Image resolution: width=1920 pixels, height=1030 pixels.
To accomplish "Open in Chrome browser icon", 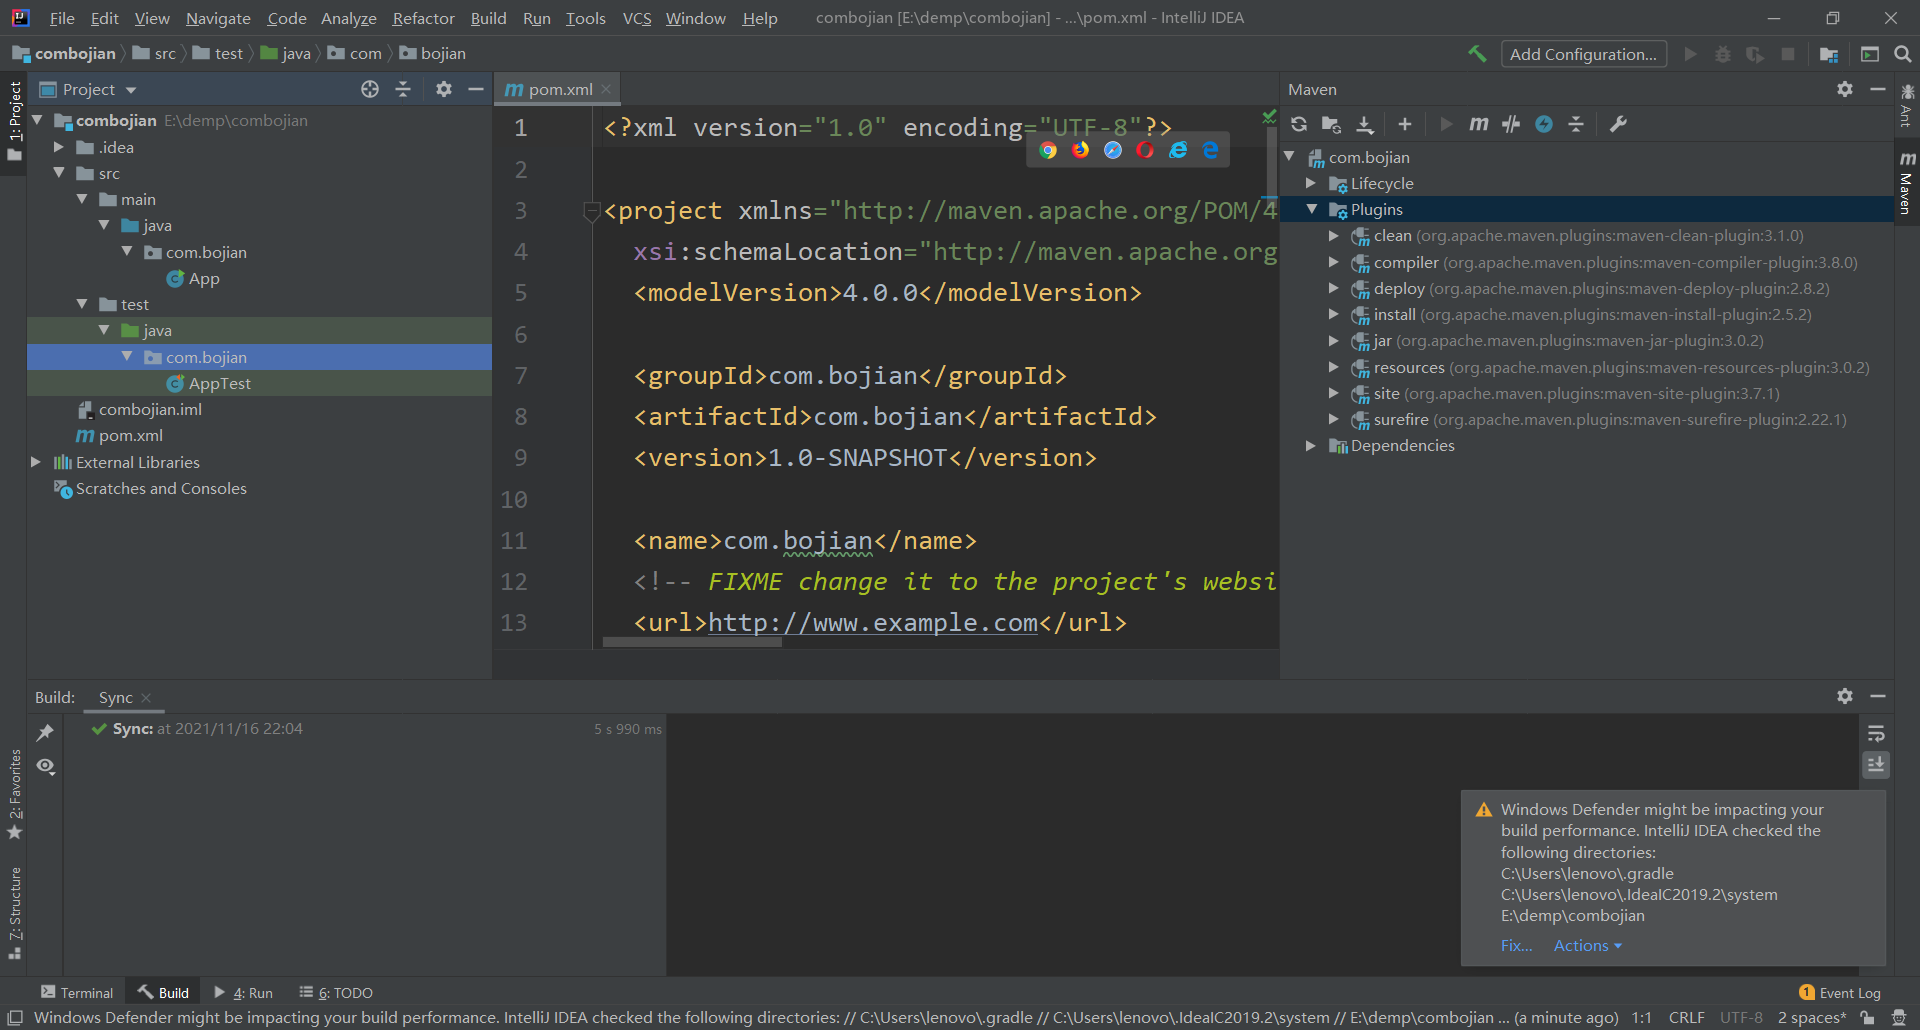I will [1048, 150].
